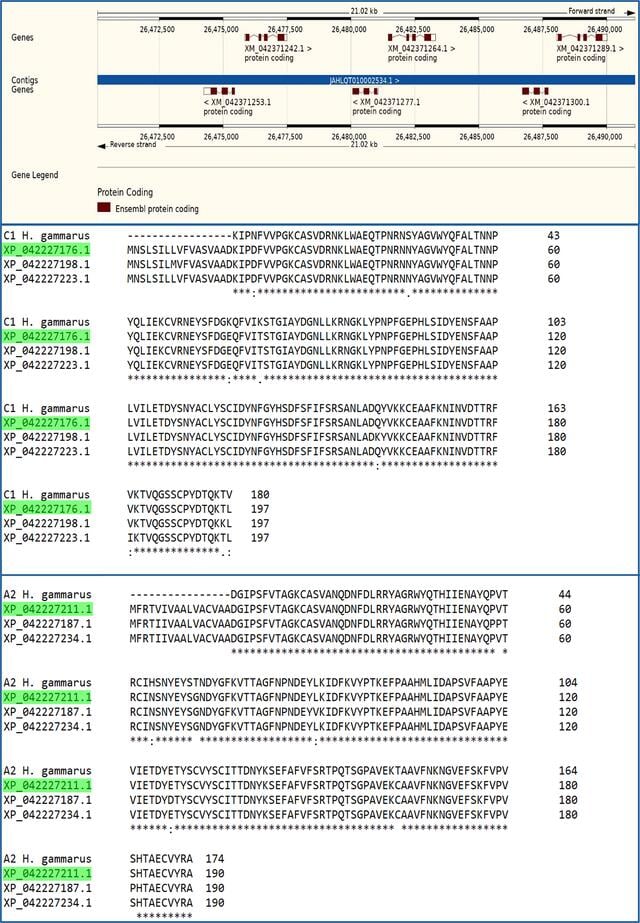This screenshot has height=923, width=640.
Task: Open the XM_042371264.1 transcript label
Action: [422, 49]
